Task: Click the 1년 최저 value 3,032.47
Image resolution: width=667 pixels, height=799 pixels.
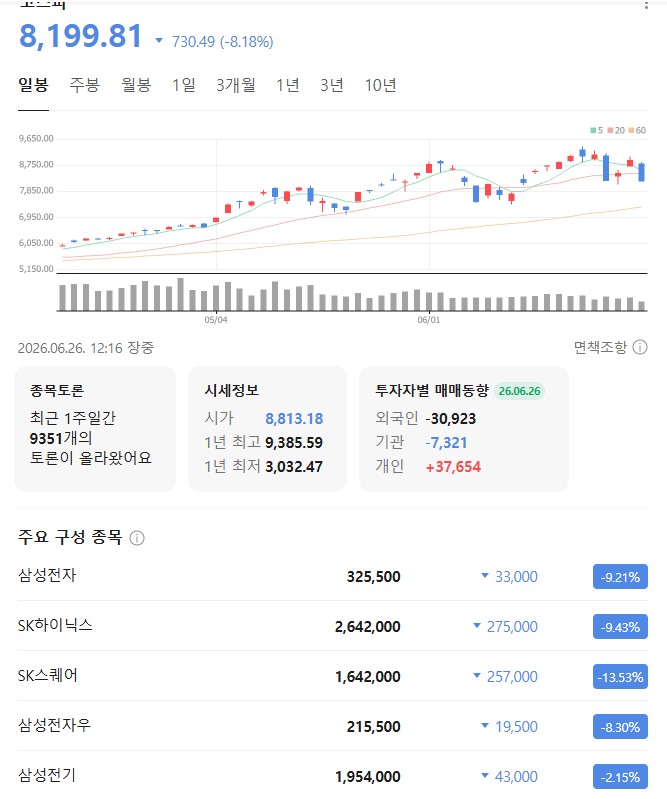Action: 294,466
